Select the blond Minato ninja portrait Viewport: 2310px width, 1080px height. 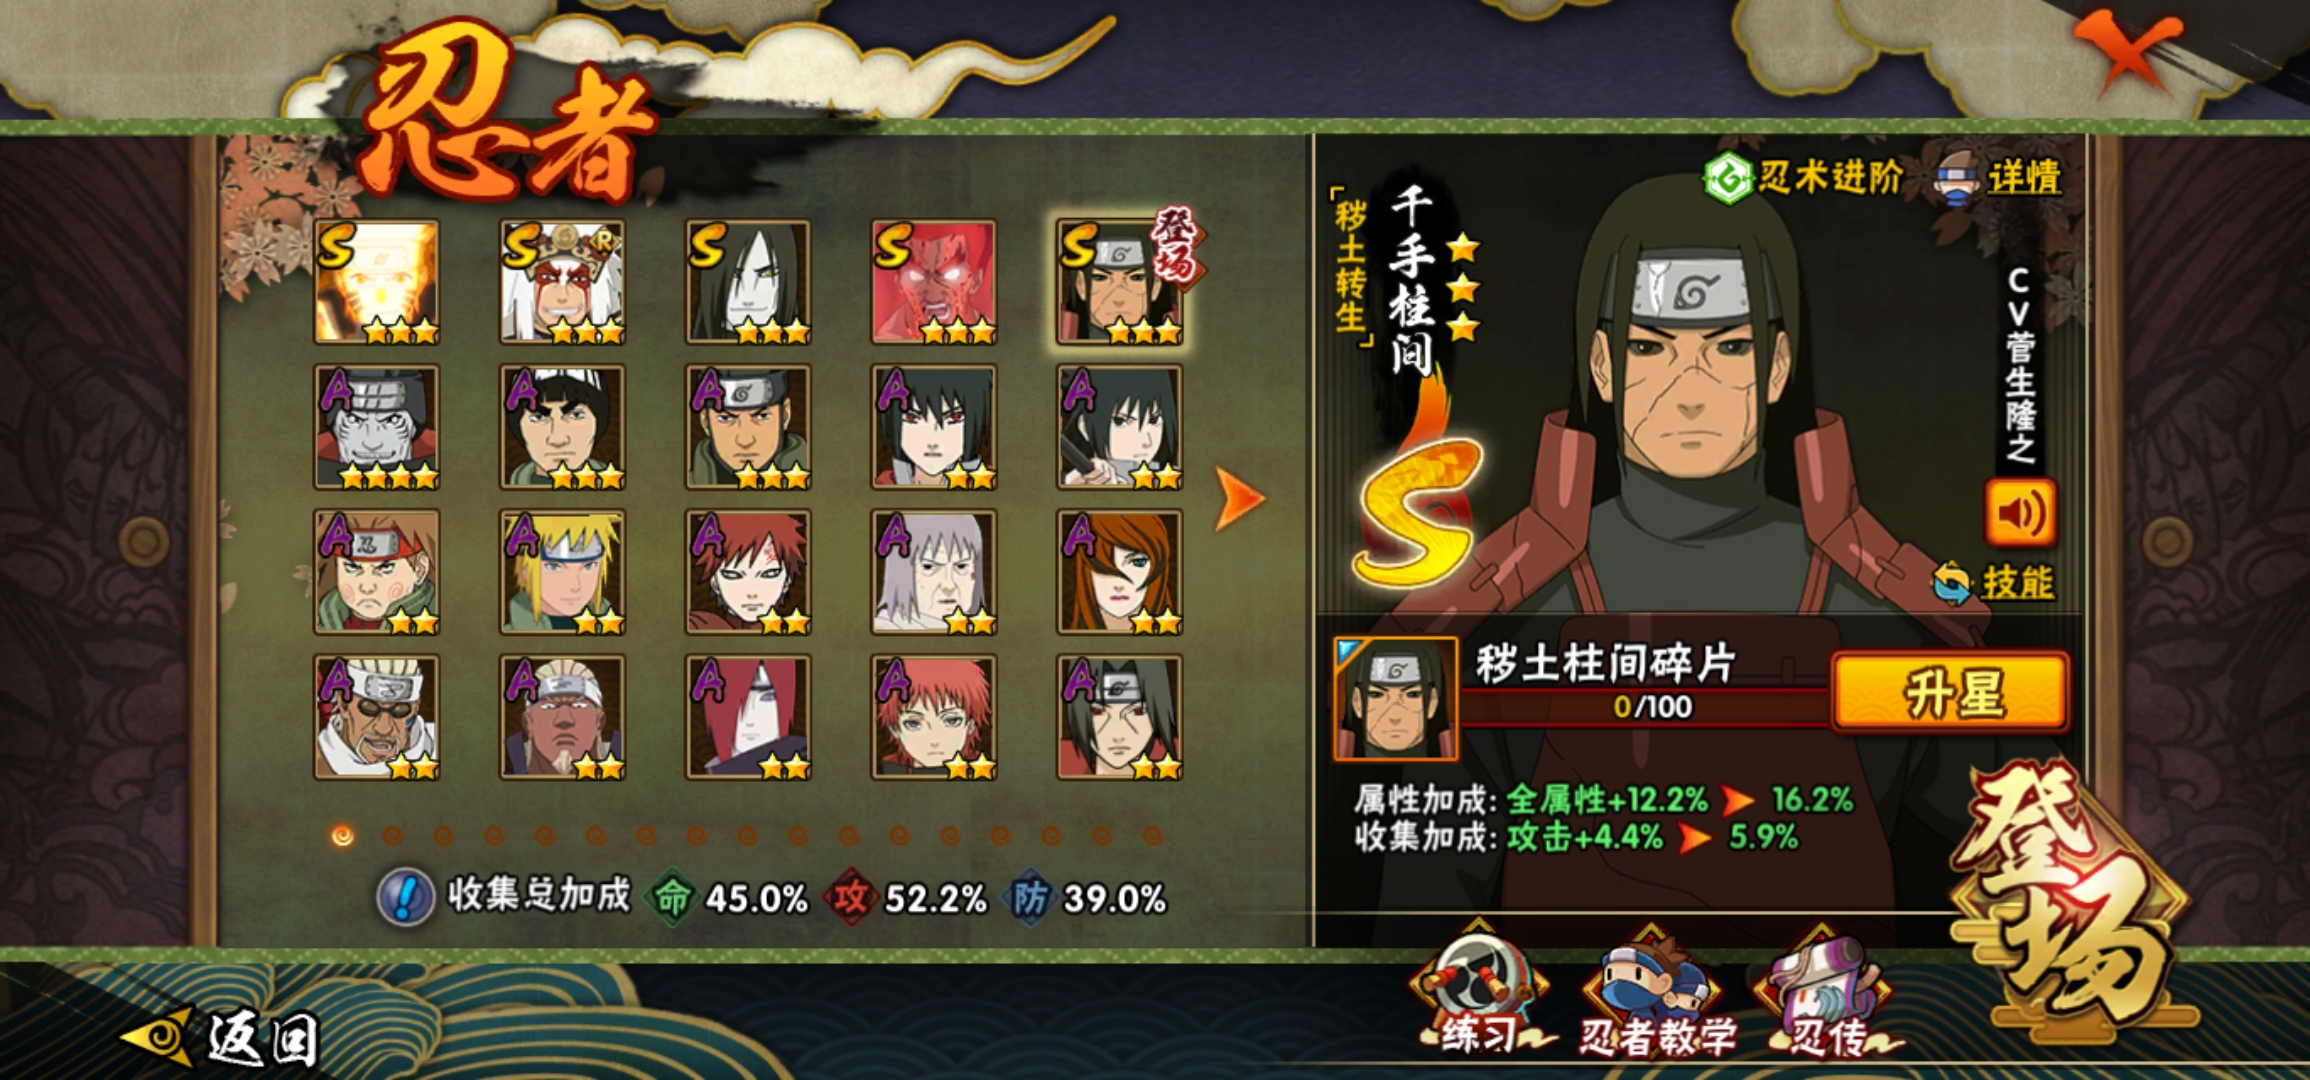[562, 572]
